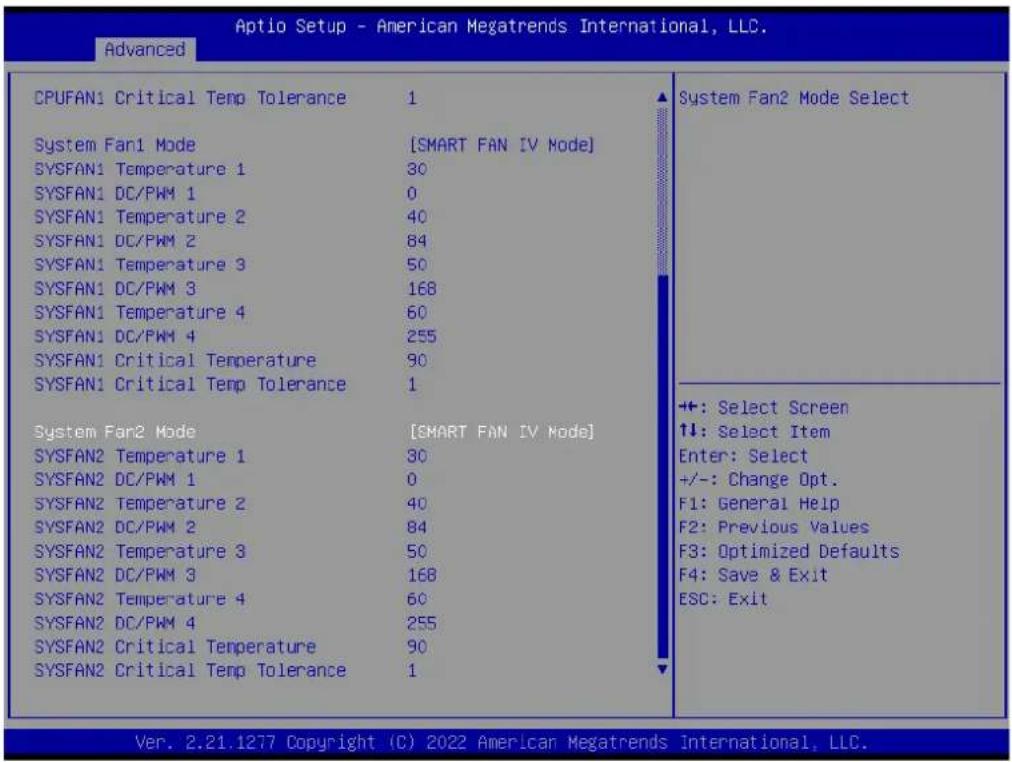
Task: Click the 'System Fan2 Mode Select' help text
Action: click(x=794, y=98)
